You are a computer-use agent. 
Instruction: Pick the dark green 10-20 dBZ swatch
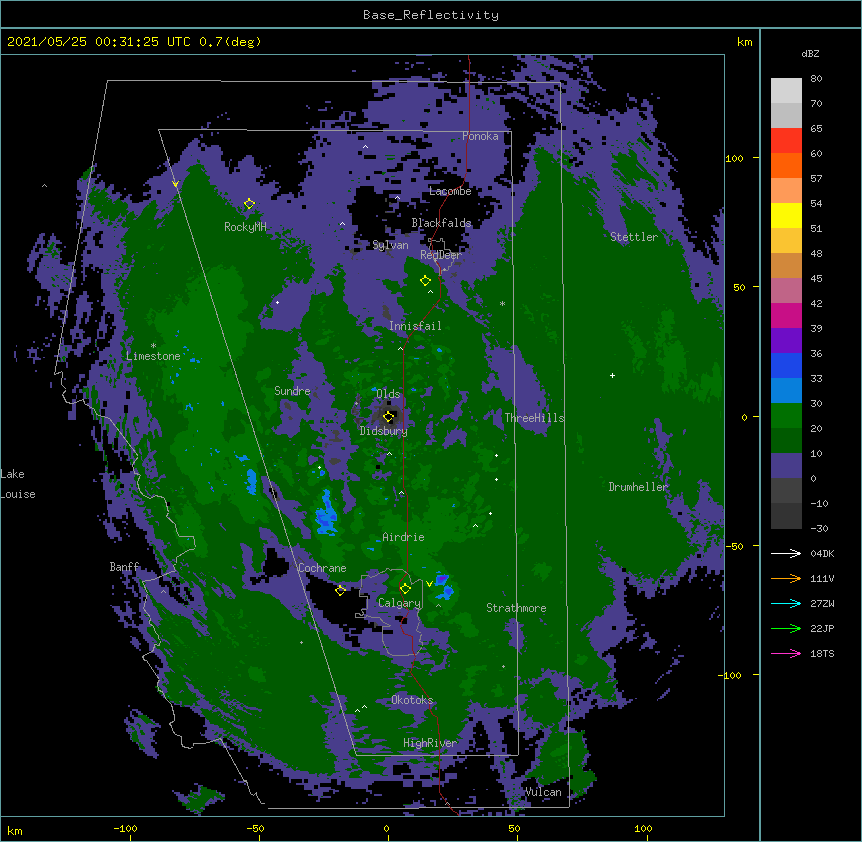[786, 441]
